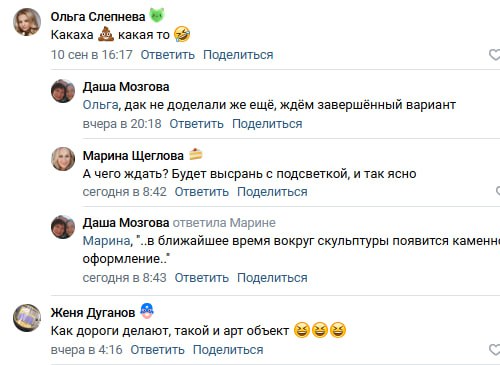The width and height of the screenshot is (500, 365).
Task: Click the cake badge next to Марина Щеглова
Action: [x=196, y=154]
